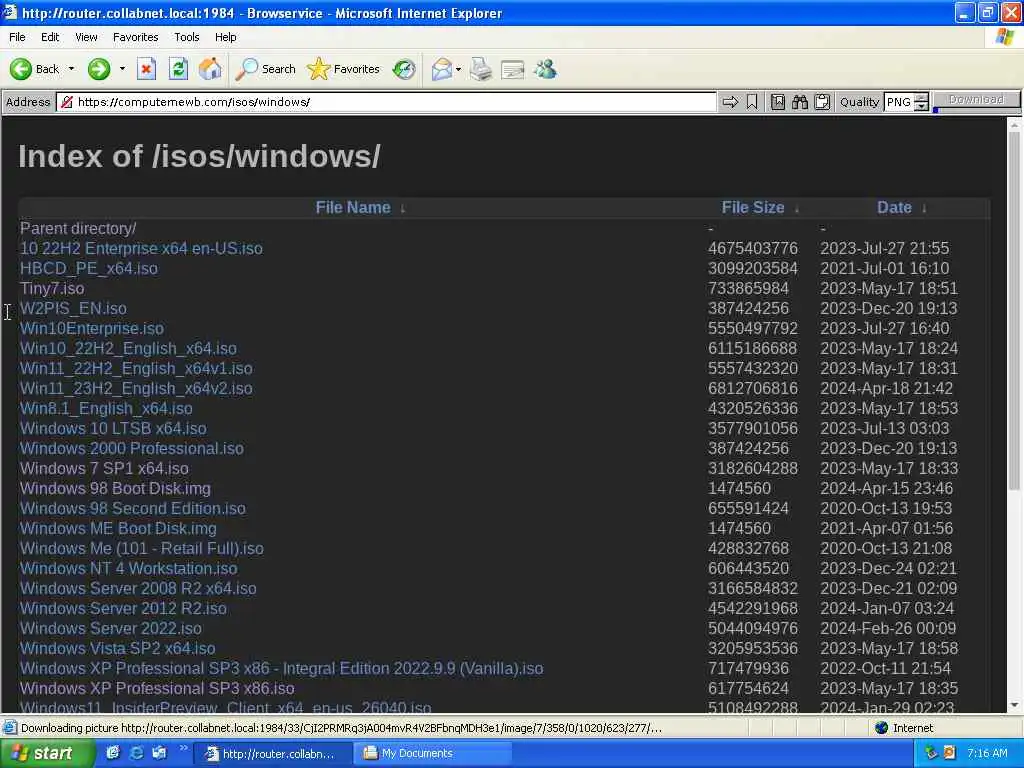The image size is (1024, 768).
Task: Click Browservice bookmark icon
Action: [752, 102]
